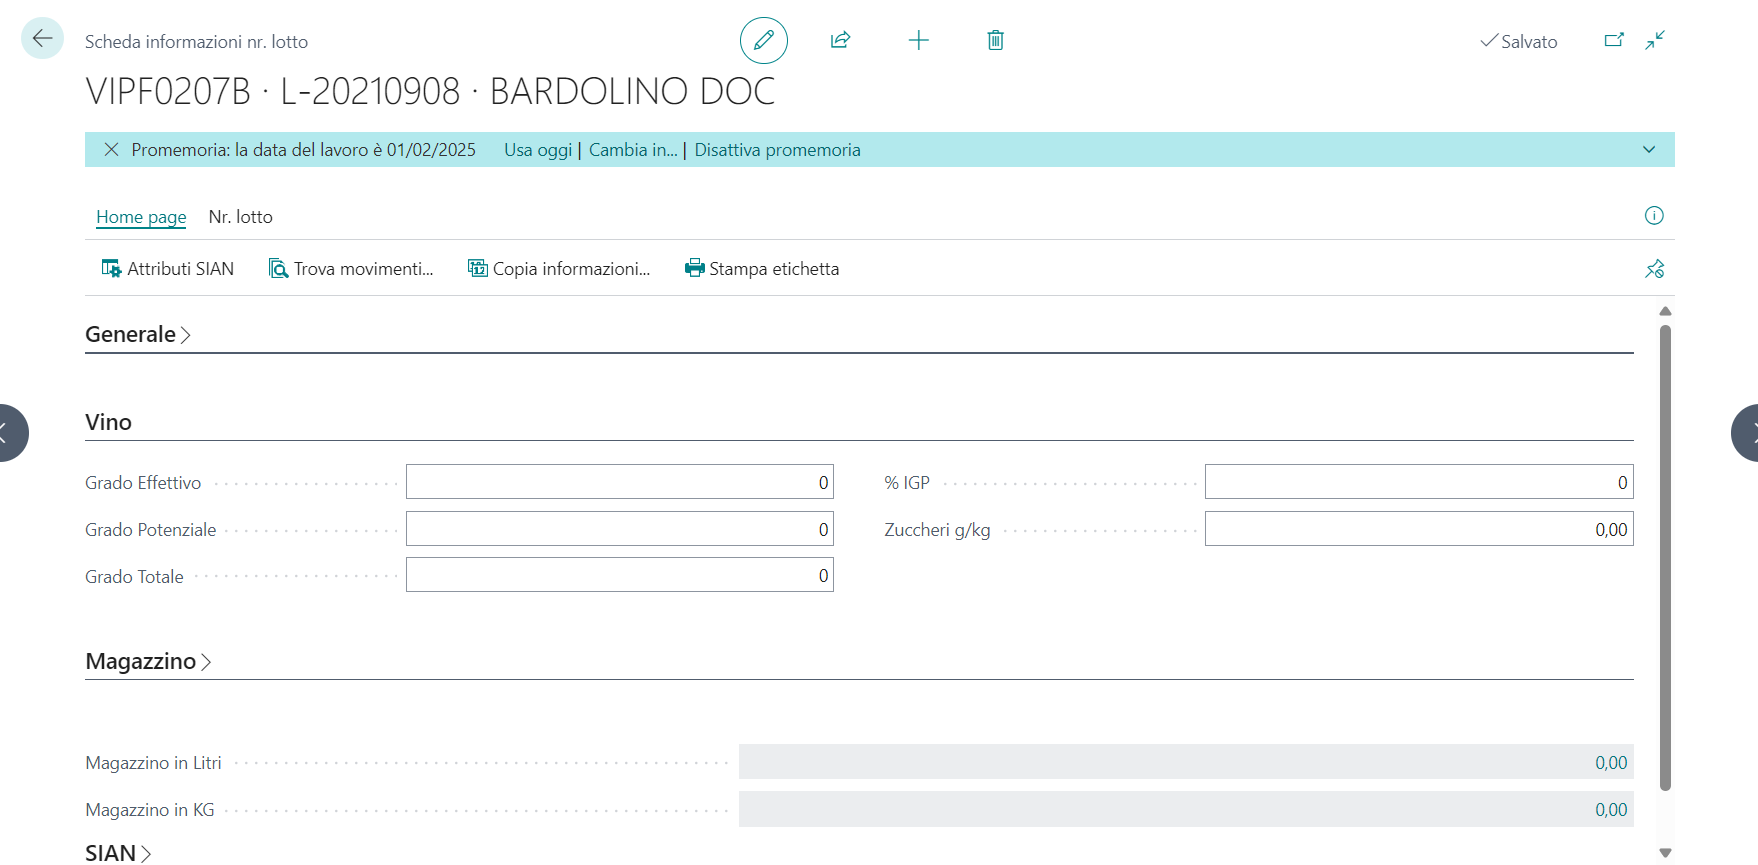Click the back arrow button
The image size is (1758, 865).
tap(42, 39)
